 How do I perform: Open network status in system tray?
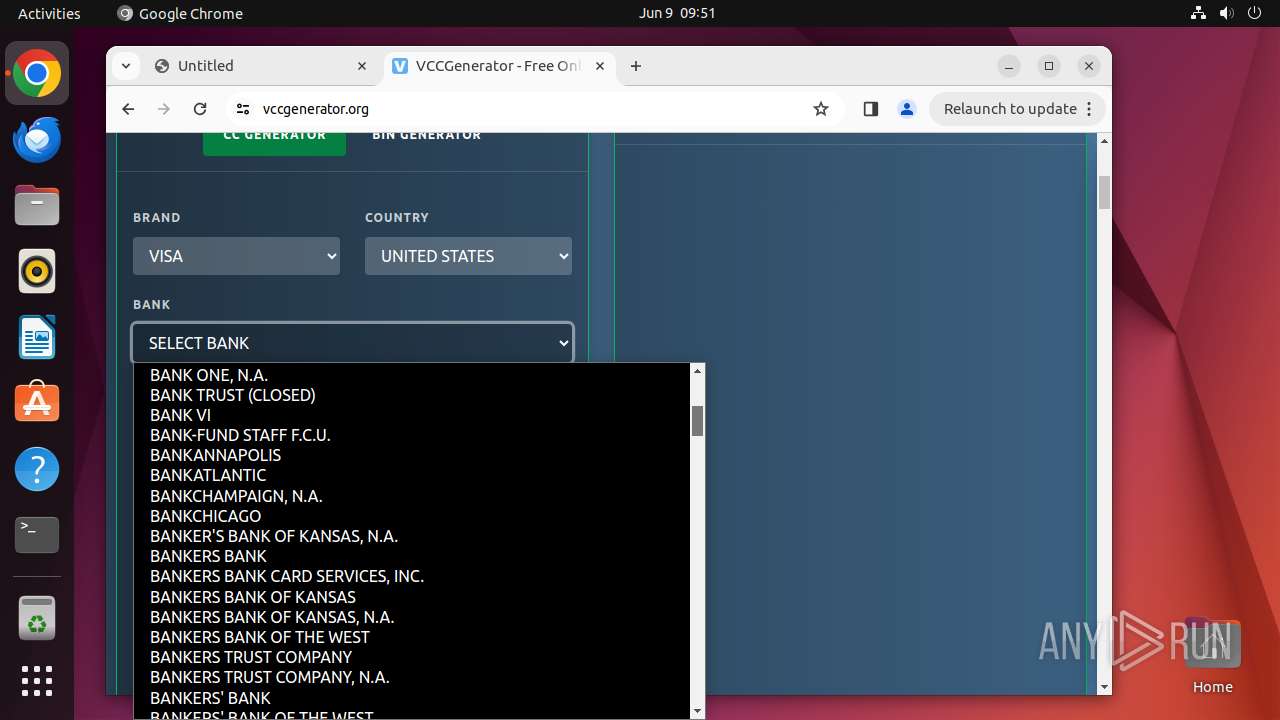[x=1199, y=13]
